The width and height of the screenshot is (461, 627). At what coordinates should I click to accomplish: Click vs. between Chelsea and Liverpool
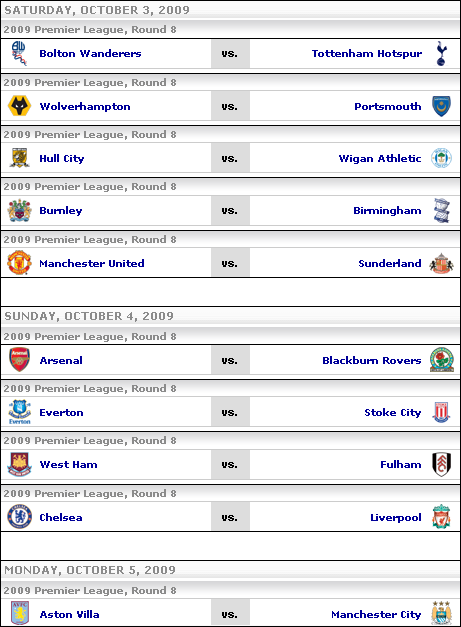pos(230,517)
